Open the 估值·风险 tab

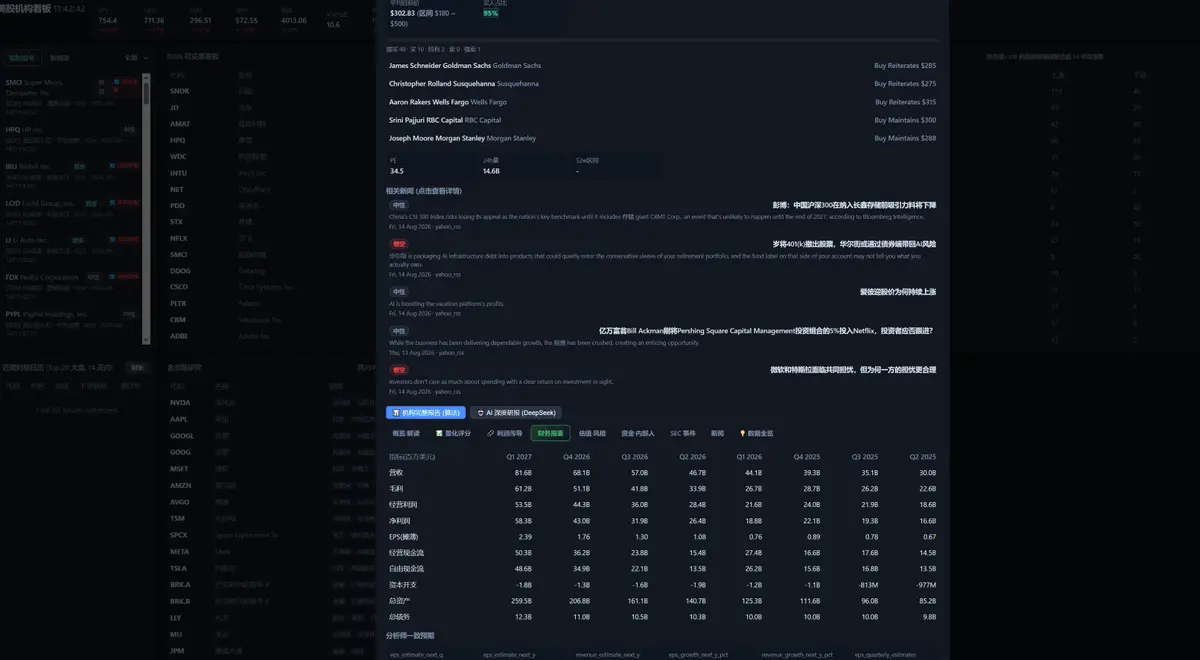click(x=592, y=433)
